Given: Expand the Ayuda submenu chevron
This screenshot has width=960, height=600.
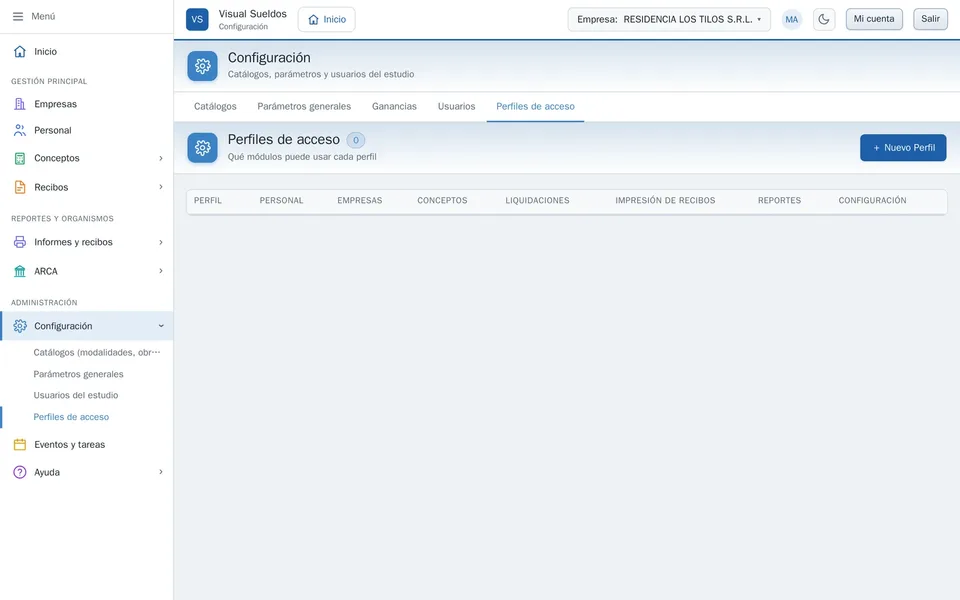Looking at the screenshot, I should pyautogui.click(x=161, y=471).
